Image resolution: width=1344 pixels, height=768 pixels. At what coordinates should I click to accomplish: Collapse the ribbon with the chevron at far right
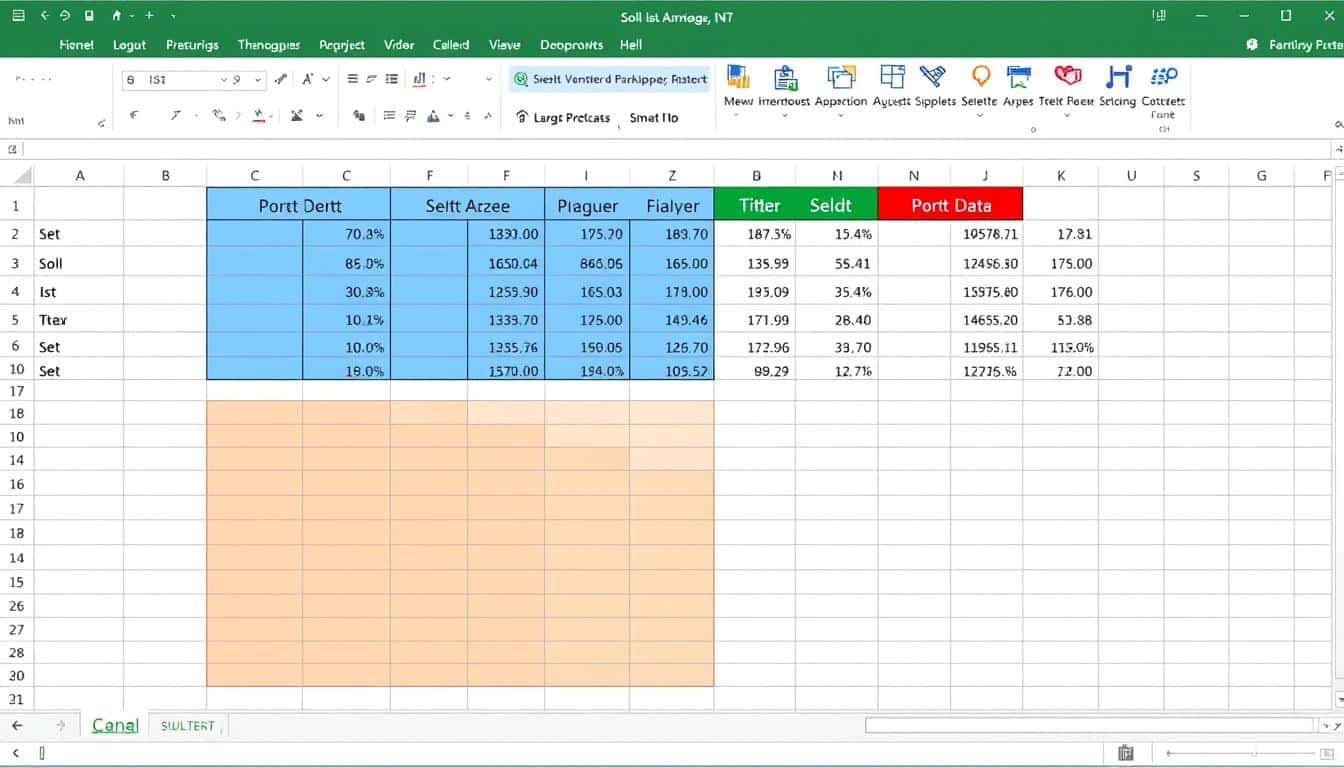click(x=1338, y=125)
